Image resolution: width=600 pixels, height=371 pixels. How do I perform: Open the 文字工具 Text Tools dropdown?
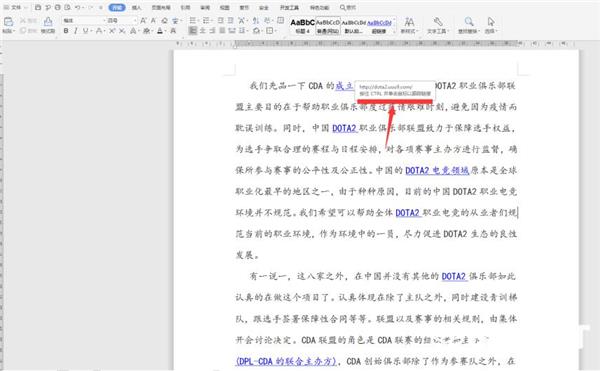coord(438,25)
